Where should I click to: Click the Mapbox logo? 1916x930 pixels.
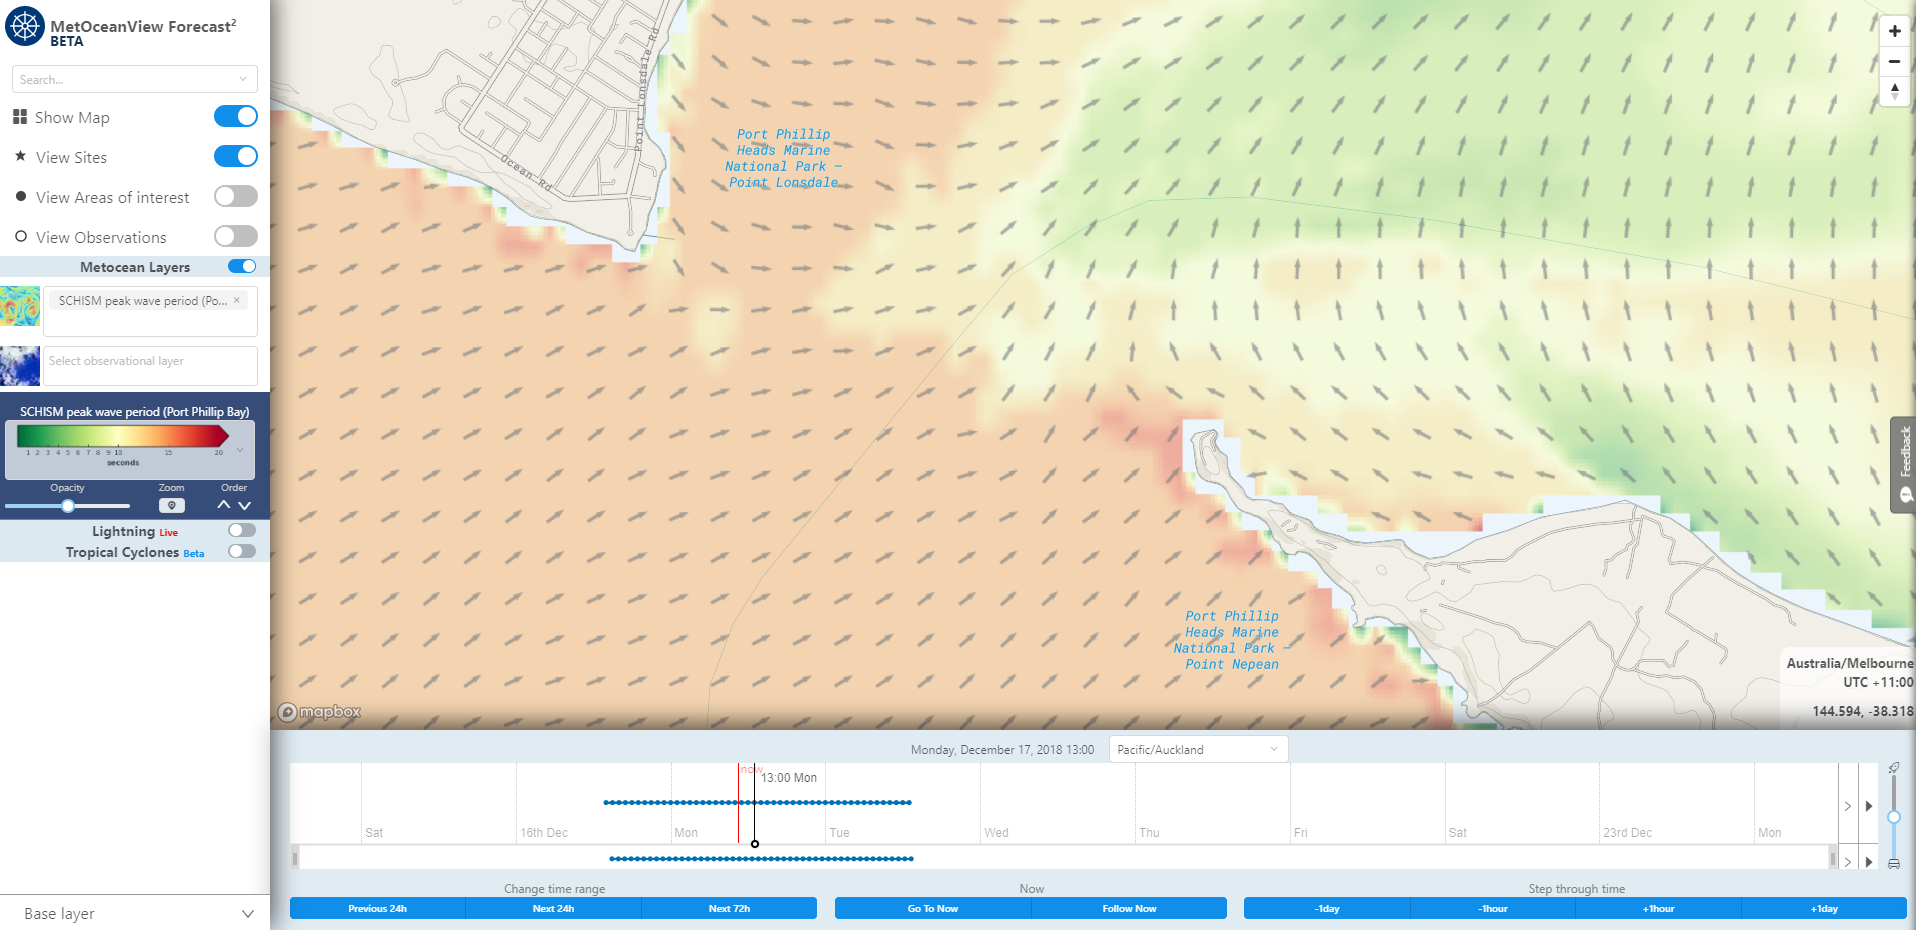pyautogui.click(x=319, y=712)
